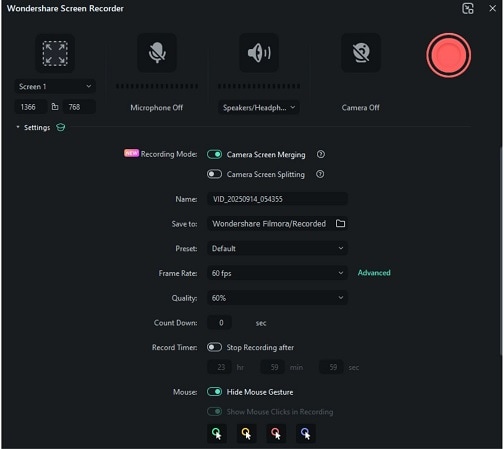Click the aspect ratio lock icon

coord(55,107)
